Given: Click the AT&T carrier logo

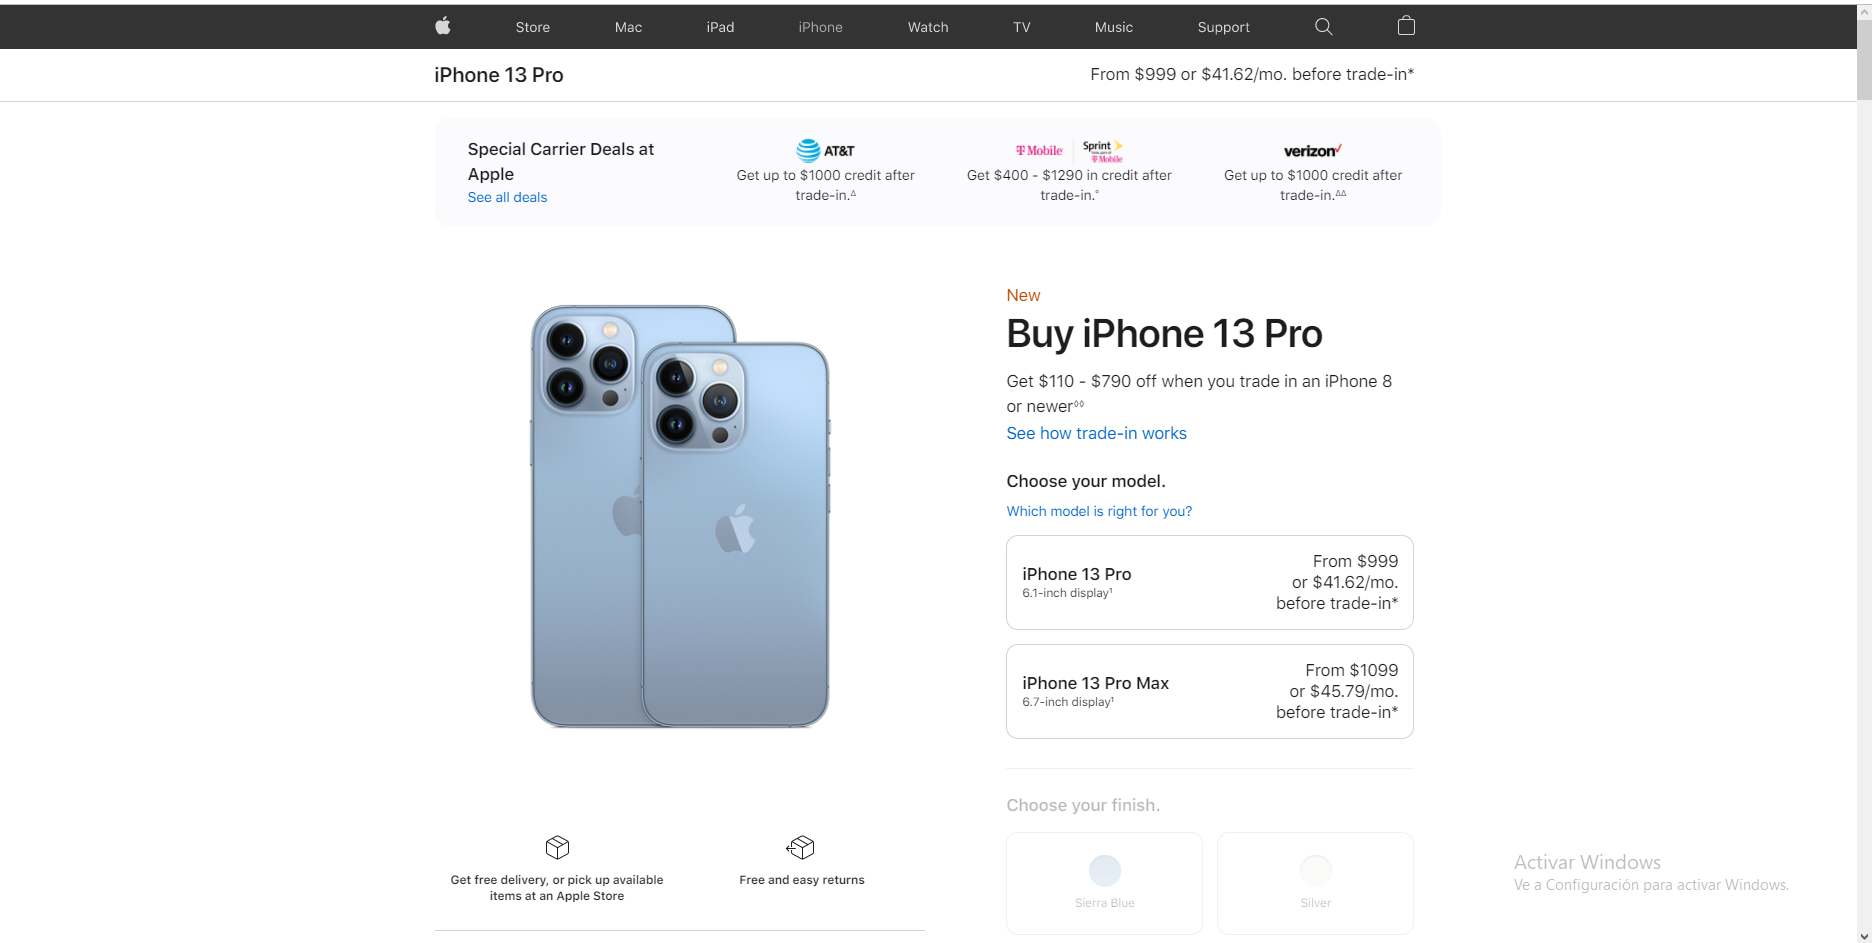Looking at the screenshot, I should [x=825, y=151].
